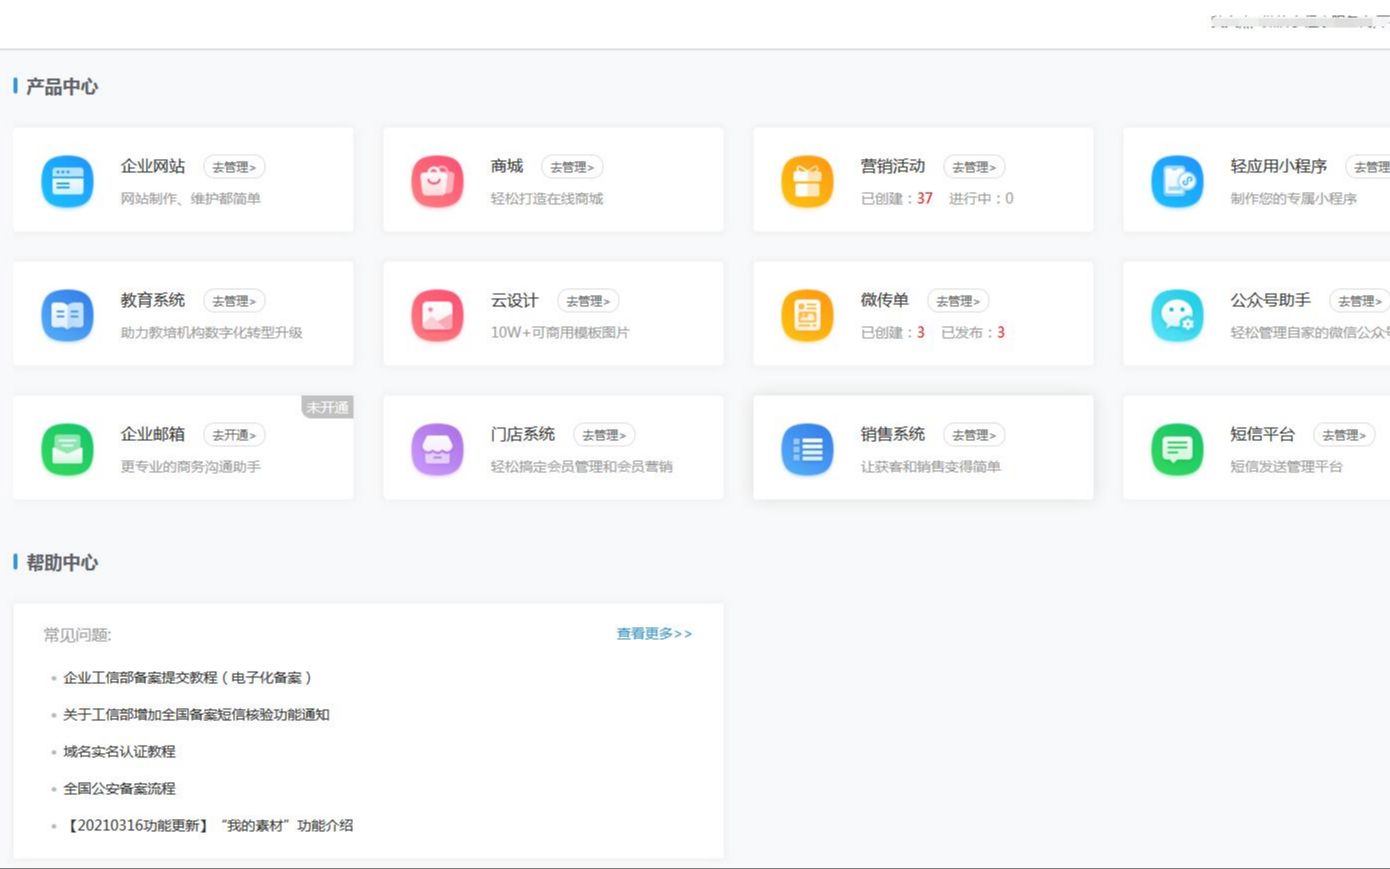Click the 销售系统 title text
The height and width of the screenshot is (869, 1390).
893,434
